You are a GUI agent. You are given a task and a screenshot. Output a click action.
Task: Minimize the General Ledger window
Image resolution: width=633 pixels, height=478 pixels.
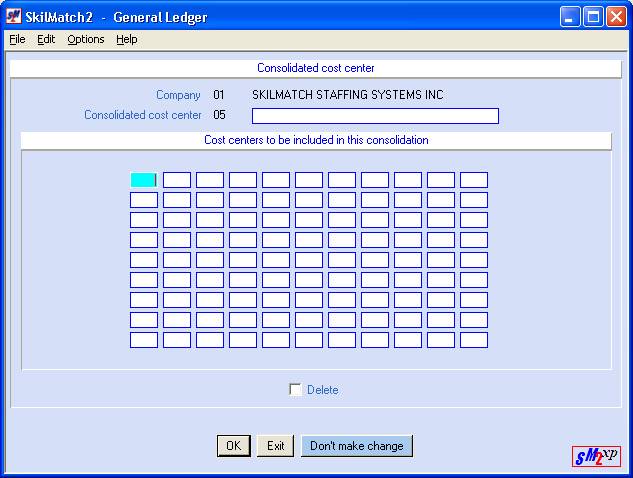[x=570, y=17]
